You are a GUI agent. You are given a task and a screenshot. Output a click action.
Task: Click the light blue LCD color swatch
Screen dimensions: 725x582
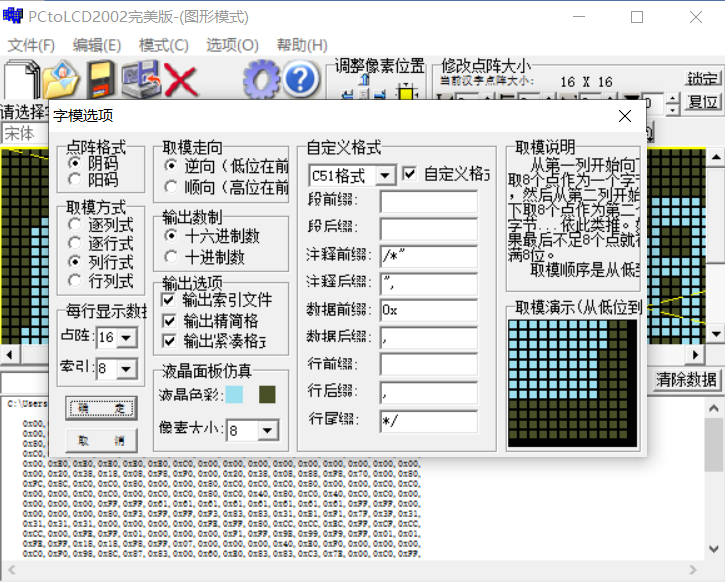[x=234, y=394]
